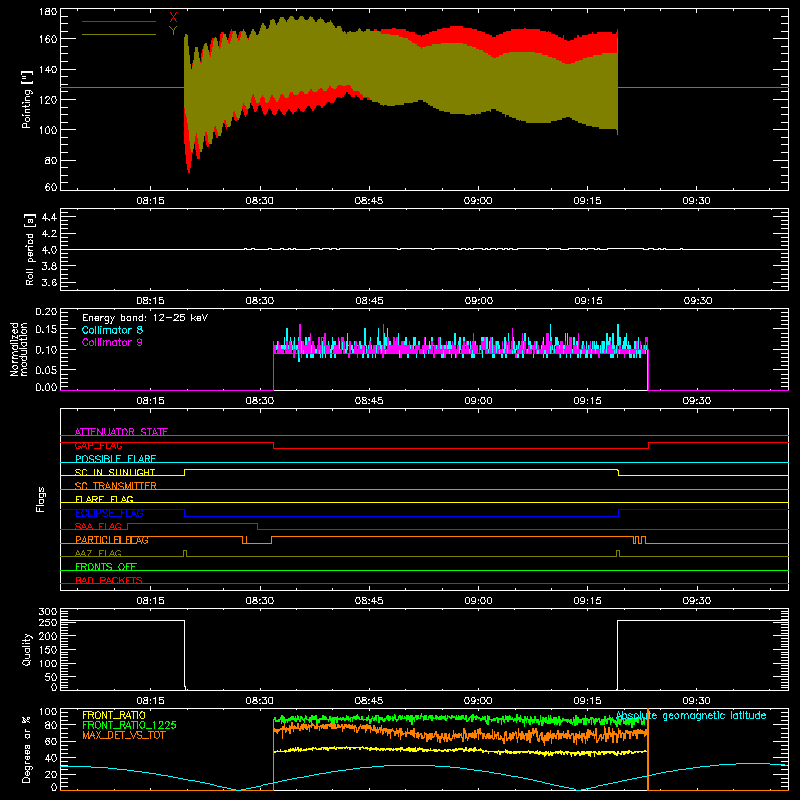
Task: Click the 0.20 tick label on modulation axis
Action: pos(46,312)
